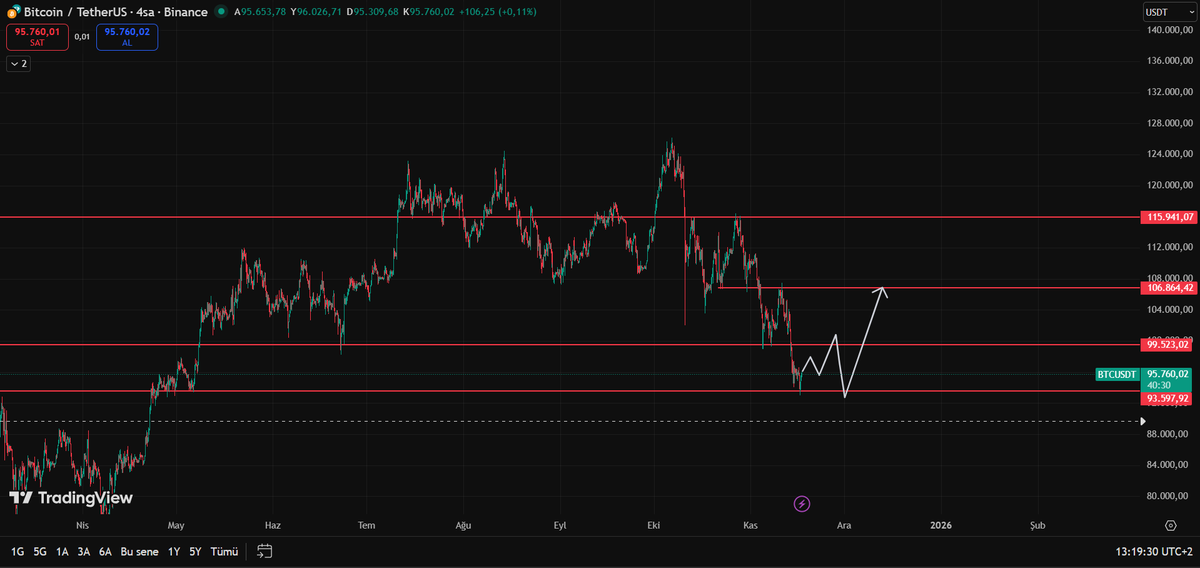Select the 5G time range
The width and height of the screenshot is (1200, 568).
click(x=40, y=551)
